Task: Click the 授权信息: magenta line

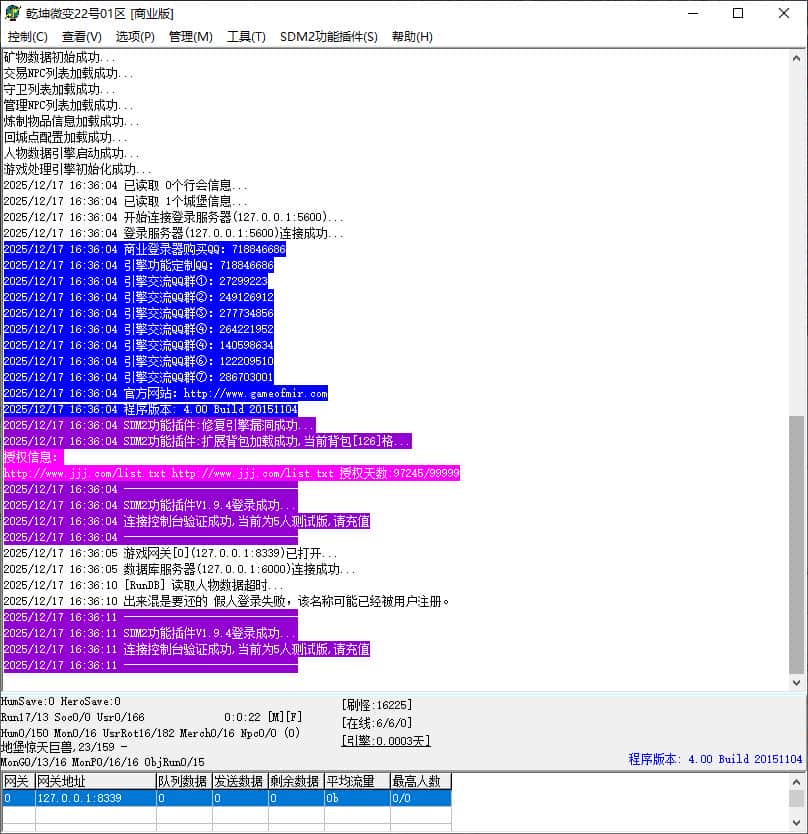Action: pos(34,457)
